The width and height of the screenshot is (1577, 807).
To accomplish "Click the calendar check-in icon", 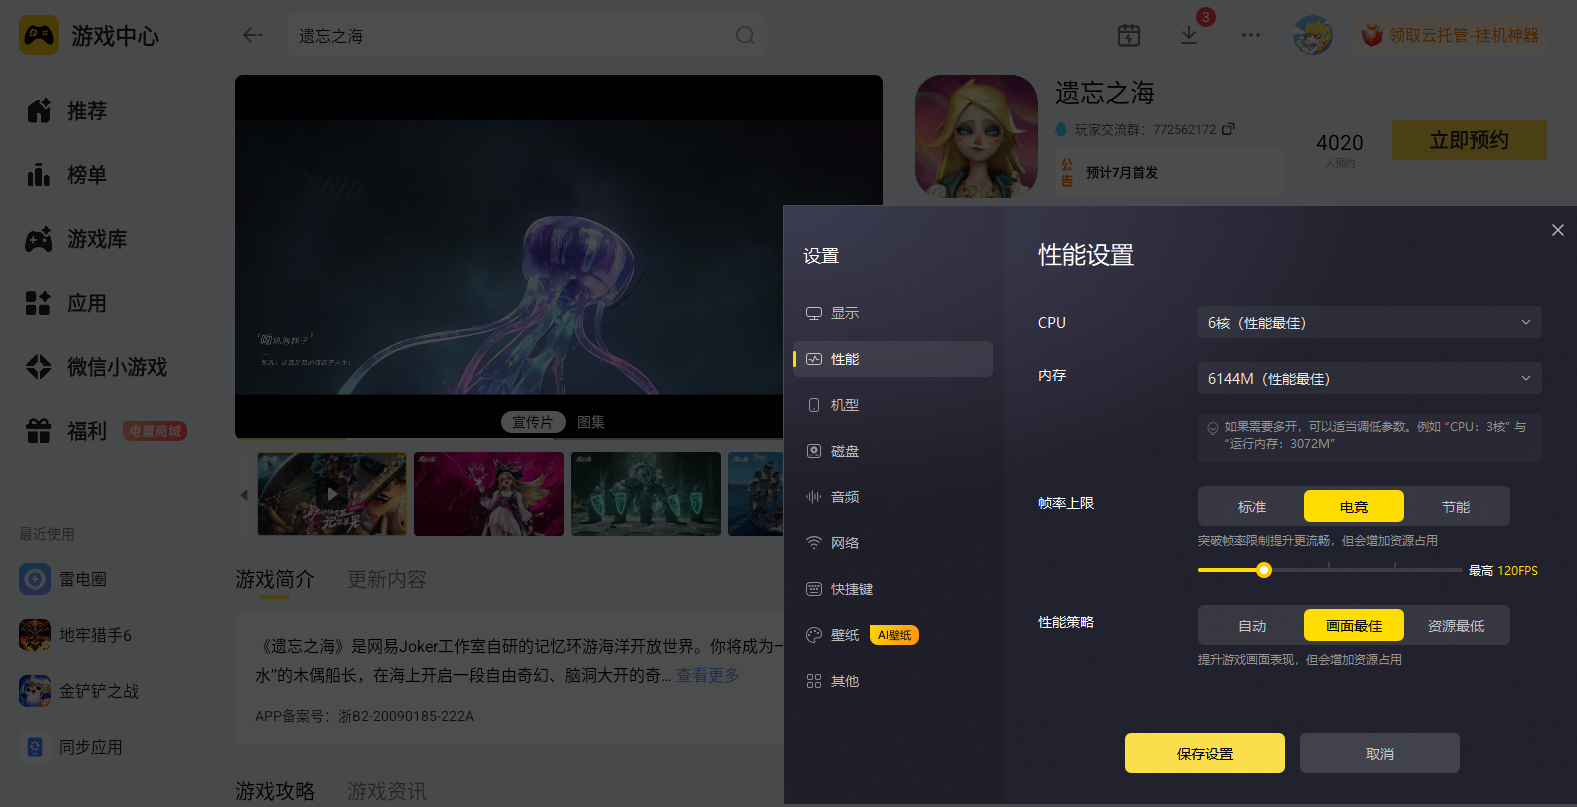I will [1129, 35].
